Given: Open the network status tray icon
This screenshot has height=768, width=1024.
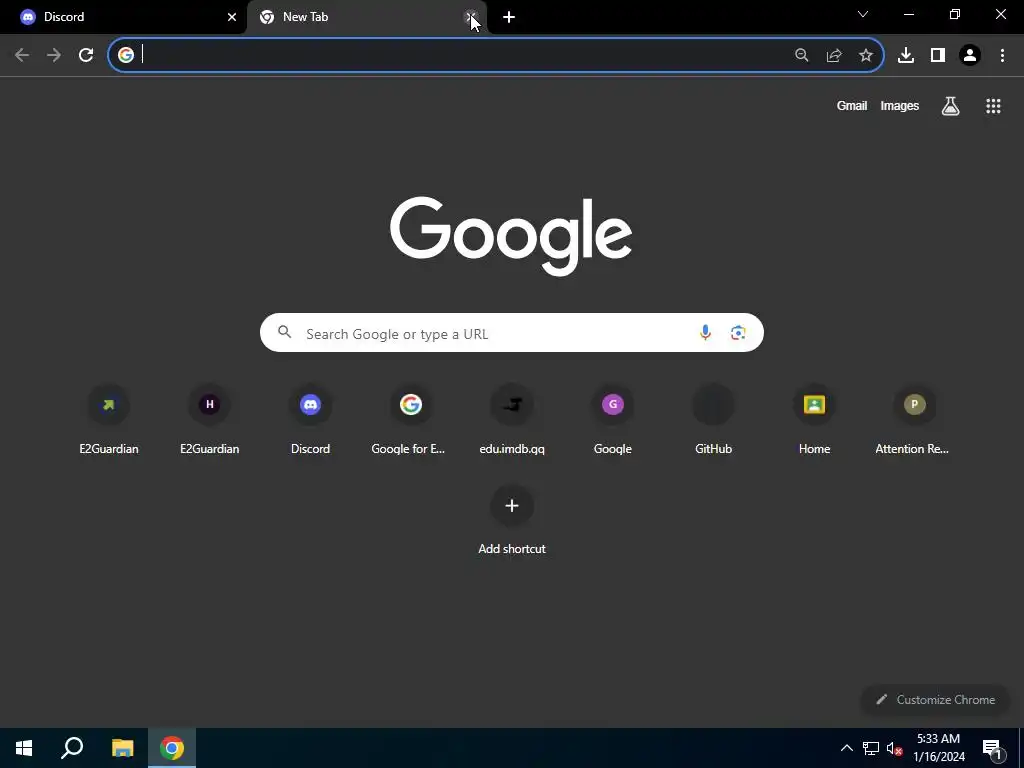Looking at the screenshot, I should point(871,748).
